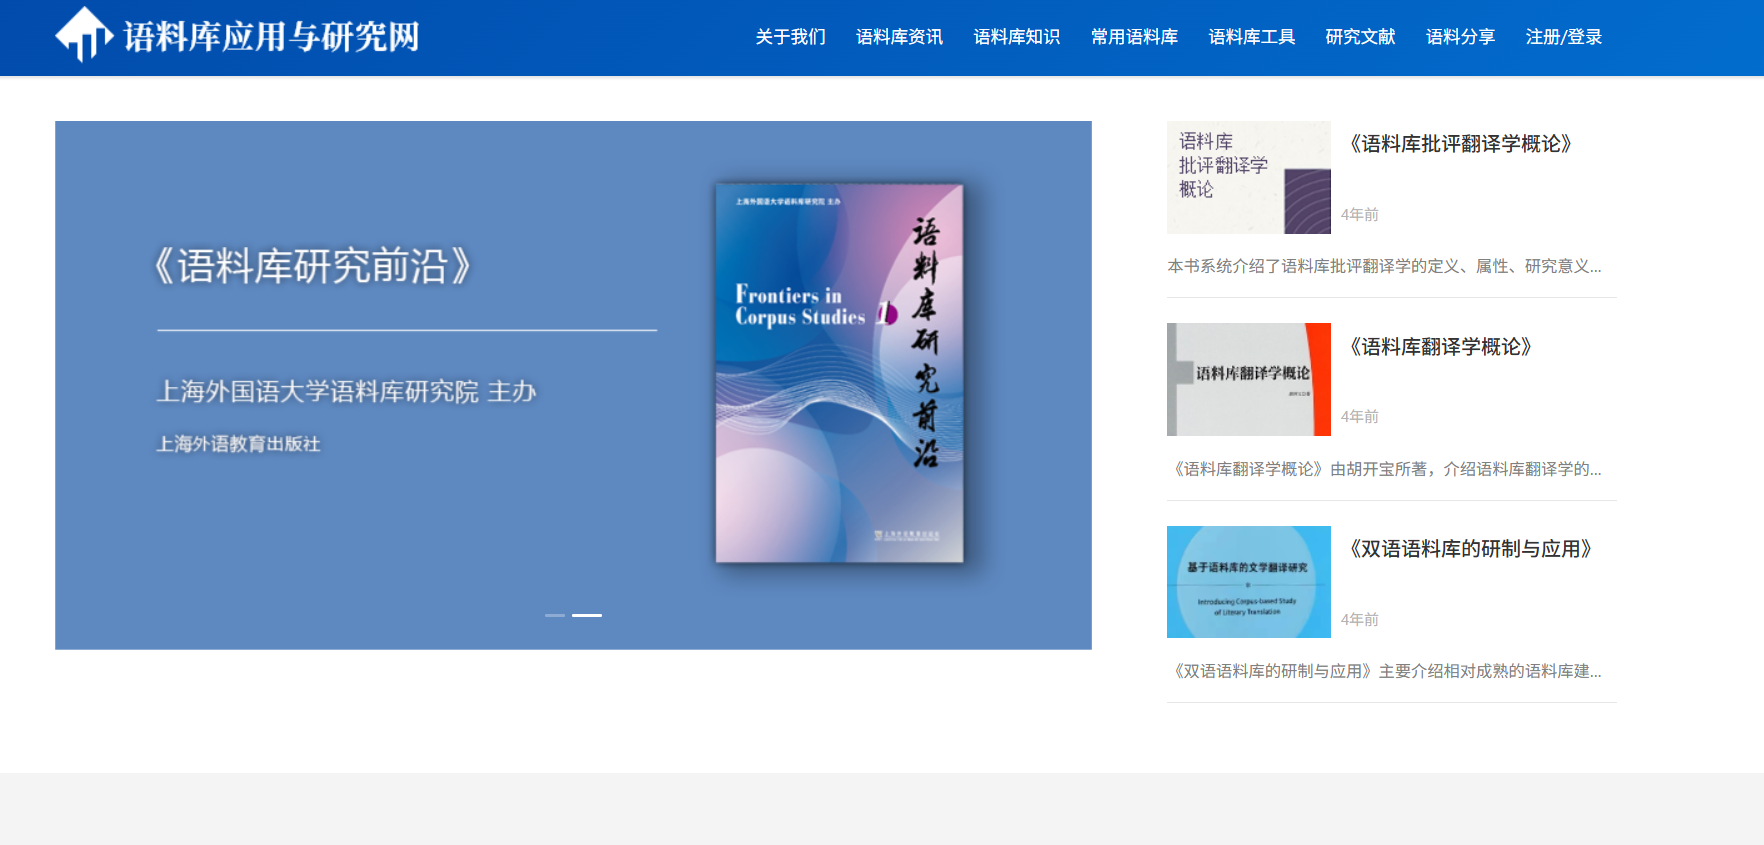Click the Frontiers in Corpus Studies book cover
This screenshot has height=845, width=1764.
tap(839, 372)
